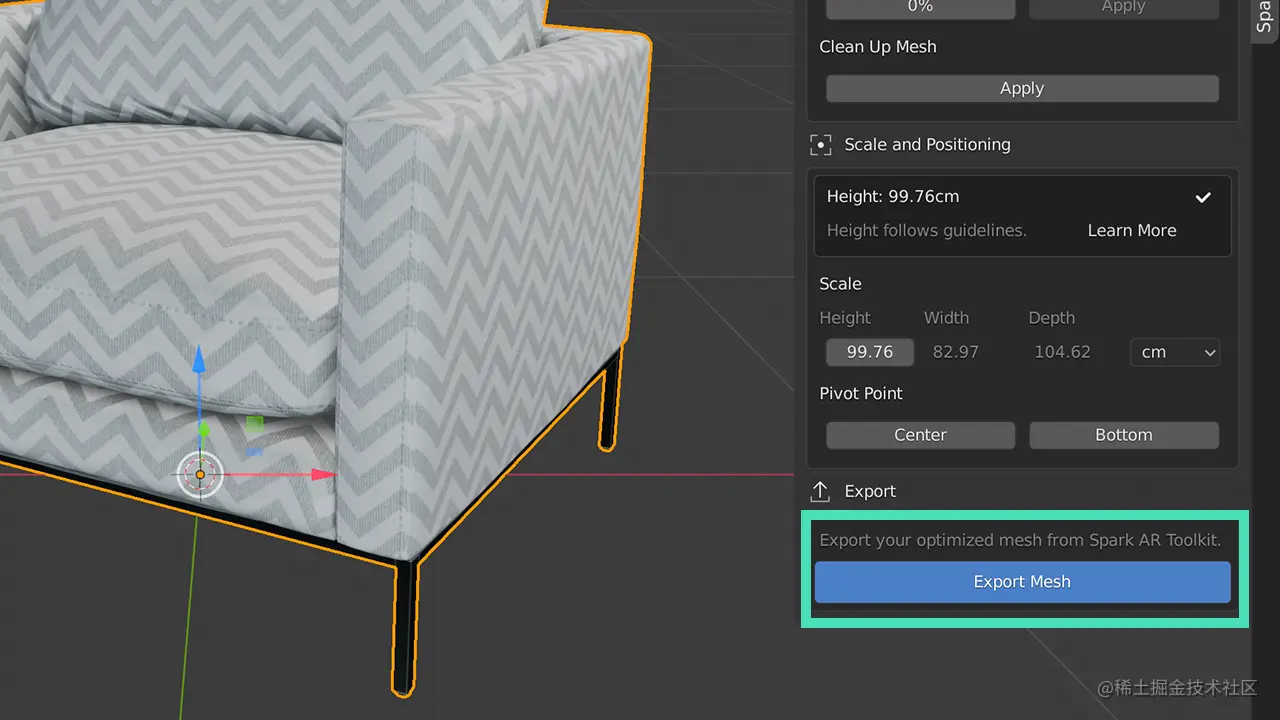Apply the Clean Up Mesh operation

pyautogui.click(x=1022, y=88)
